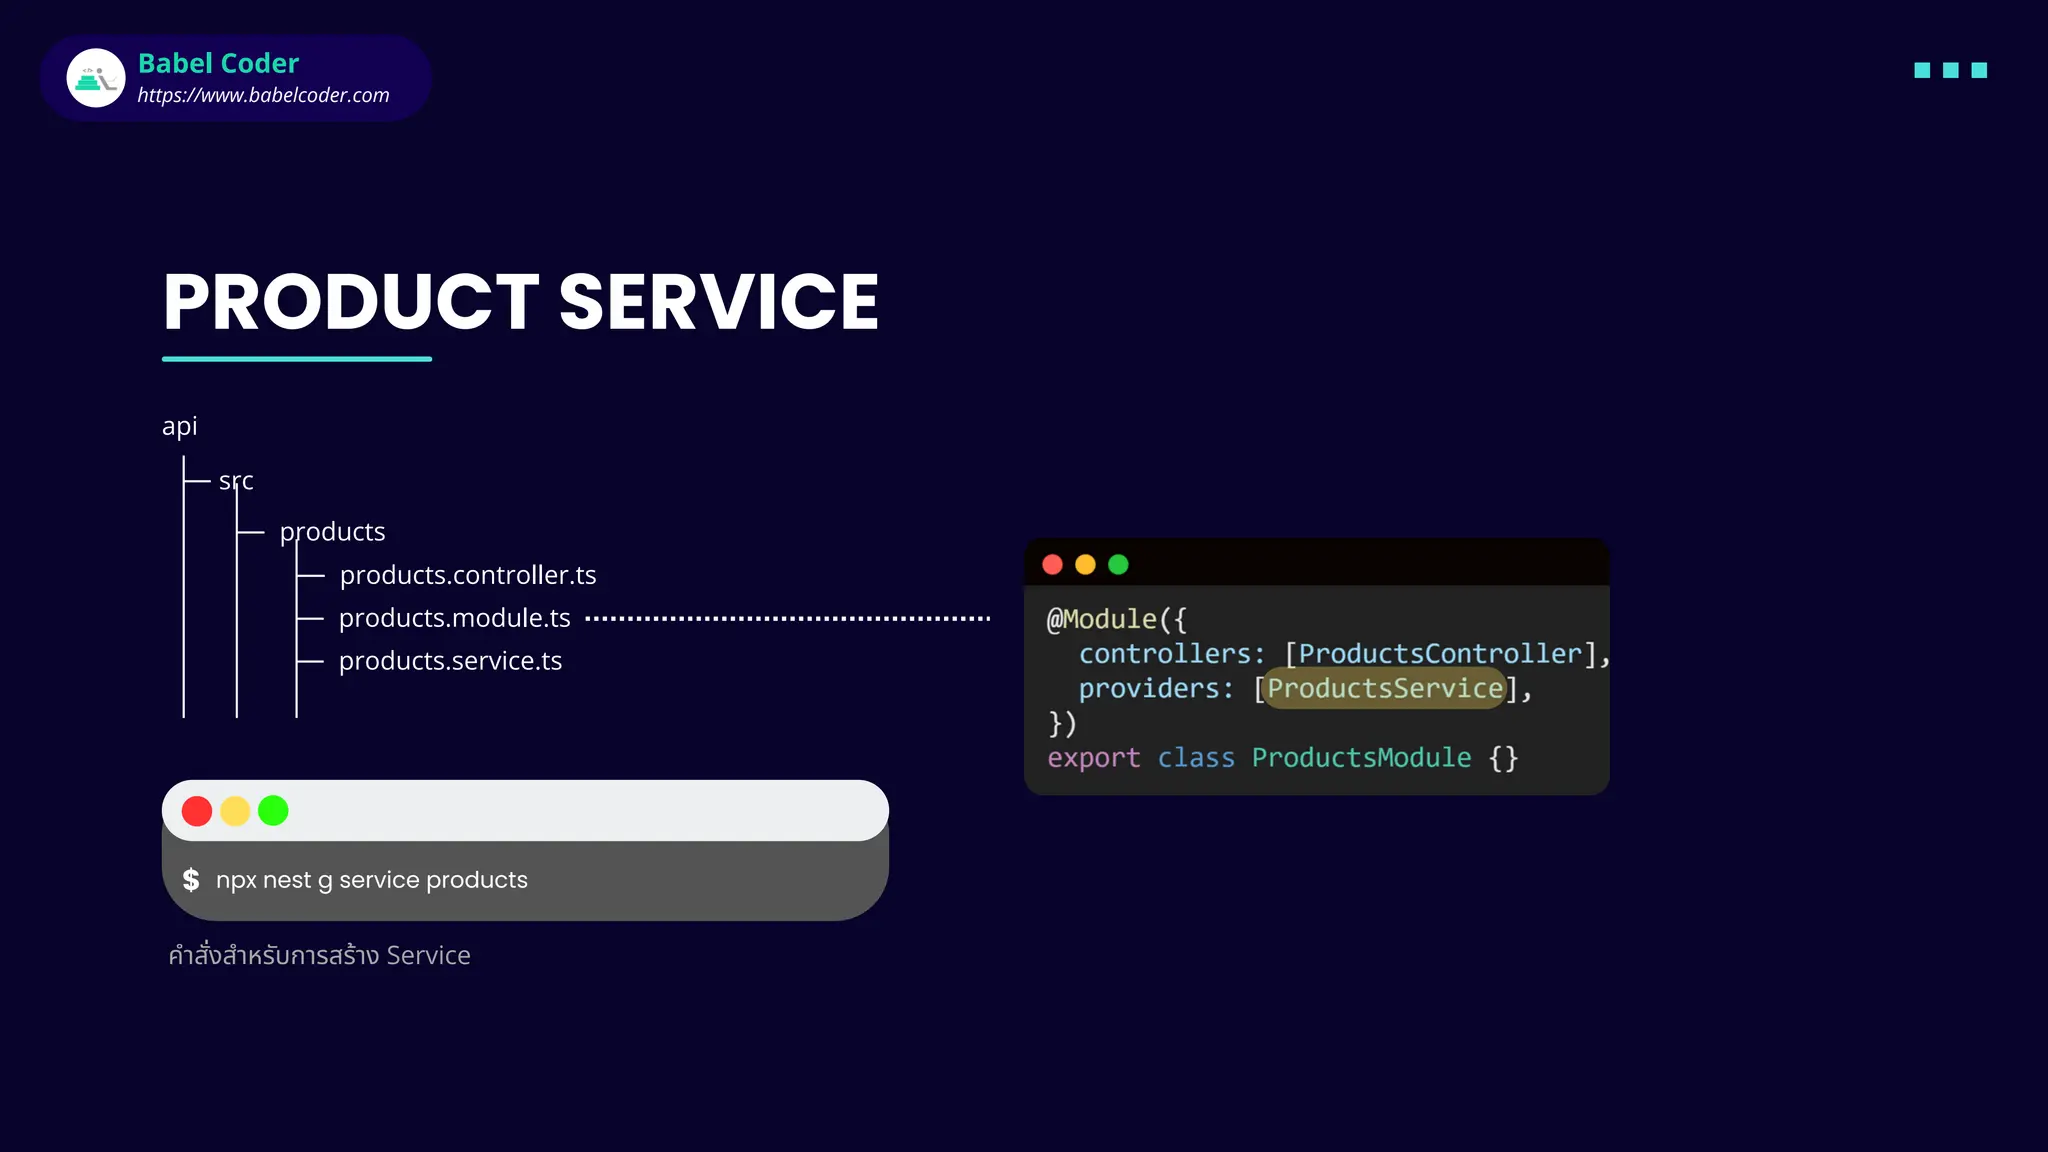Image resolution: width=2048 pixels, height=1152 pixels.
Task: Click ProductsController in controllers array
Action: pos(1440,654)
